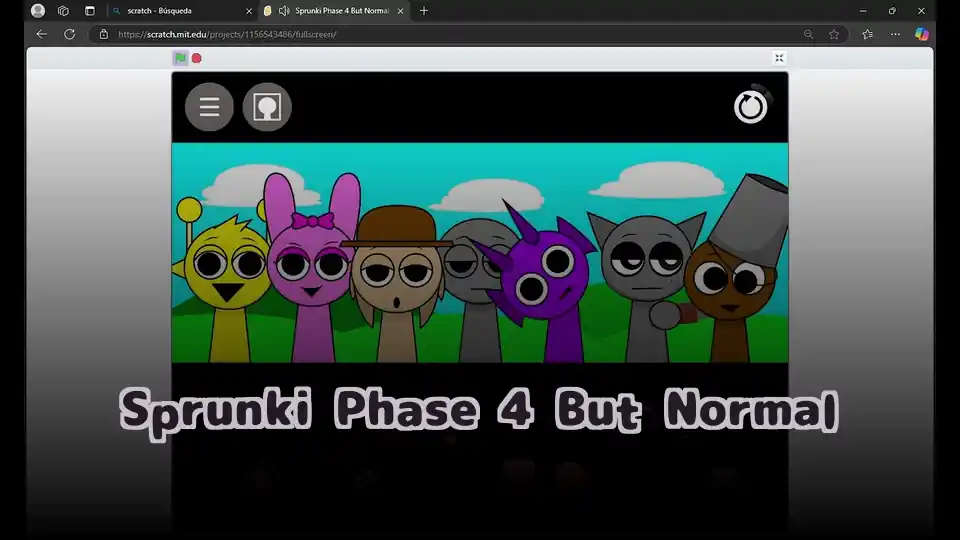The image size is (960, 540).
Task: Close the scratch - Búsqueda tab
Action: coord(249,11)
